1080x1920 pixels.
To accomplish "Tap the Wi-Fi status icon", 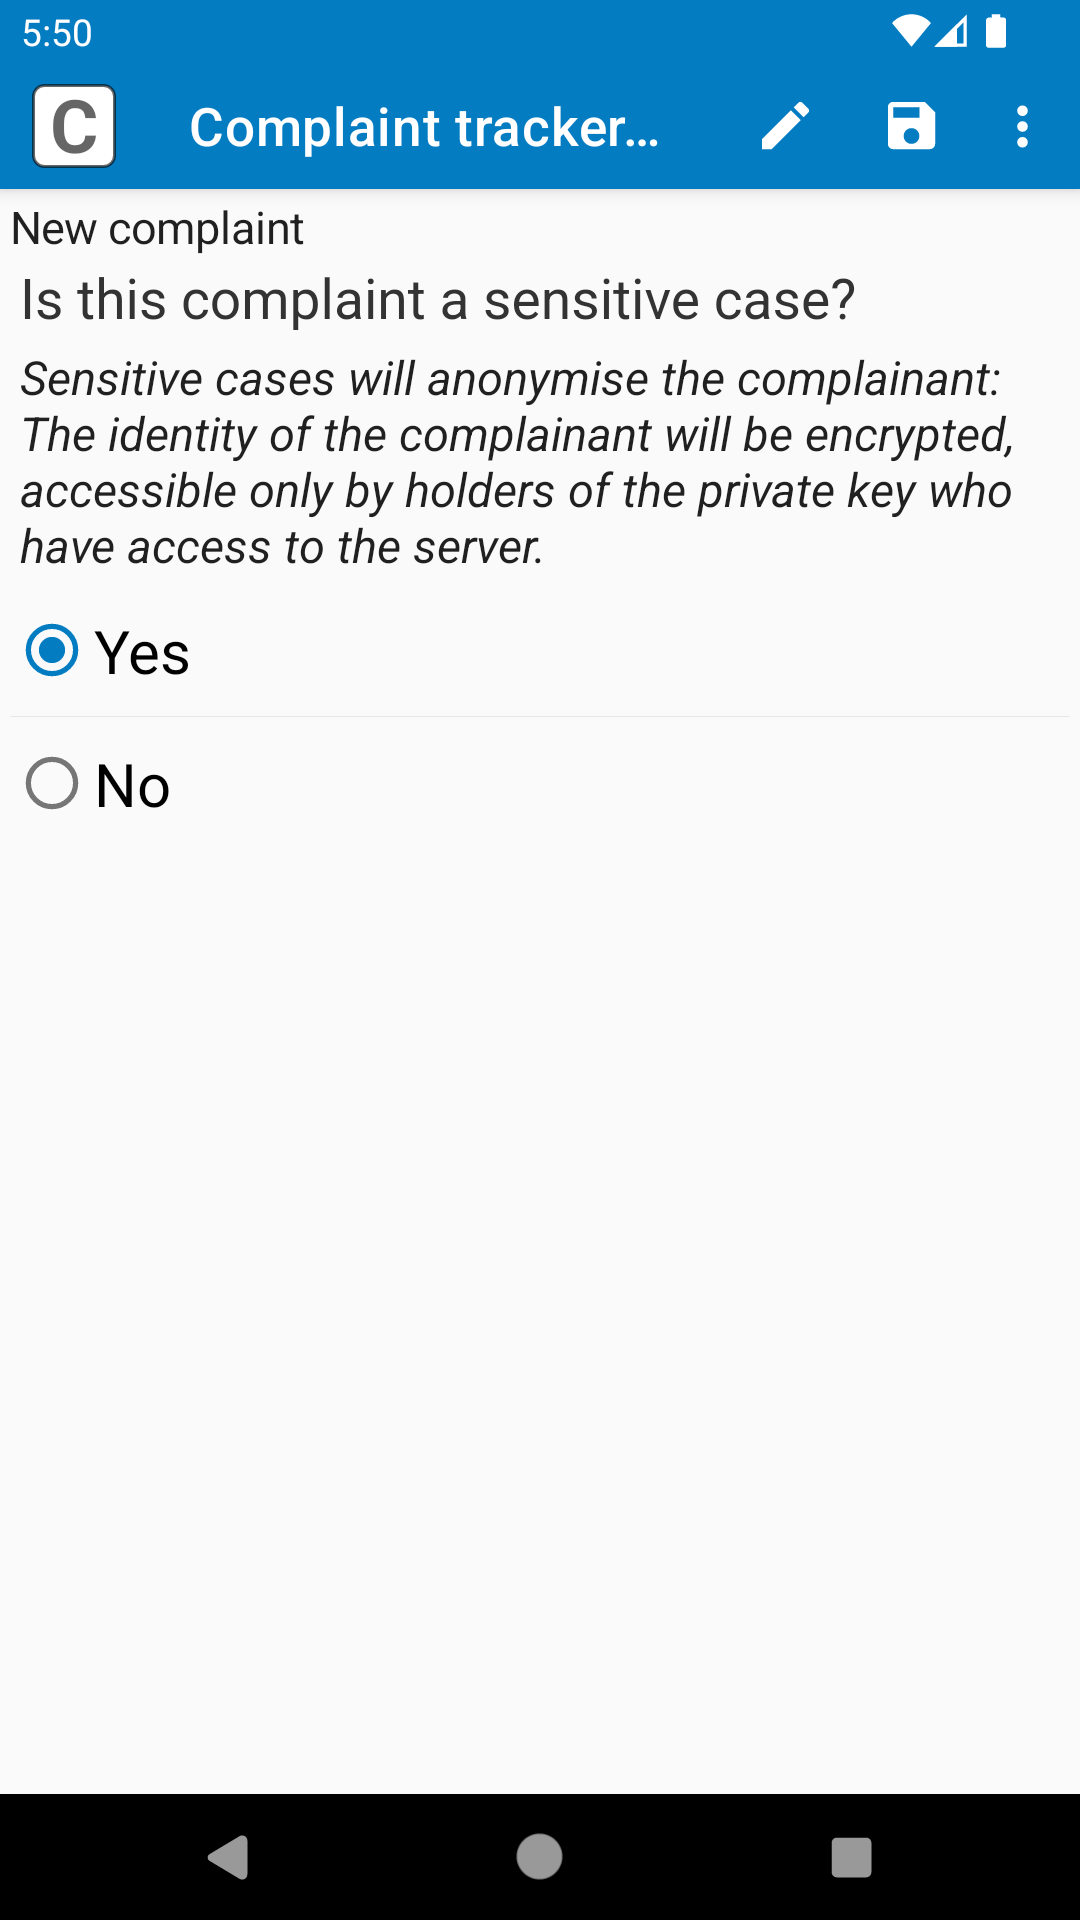I will [910, 32].
